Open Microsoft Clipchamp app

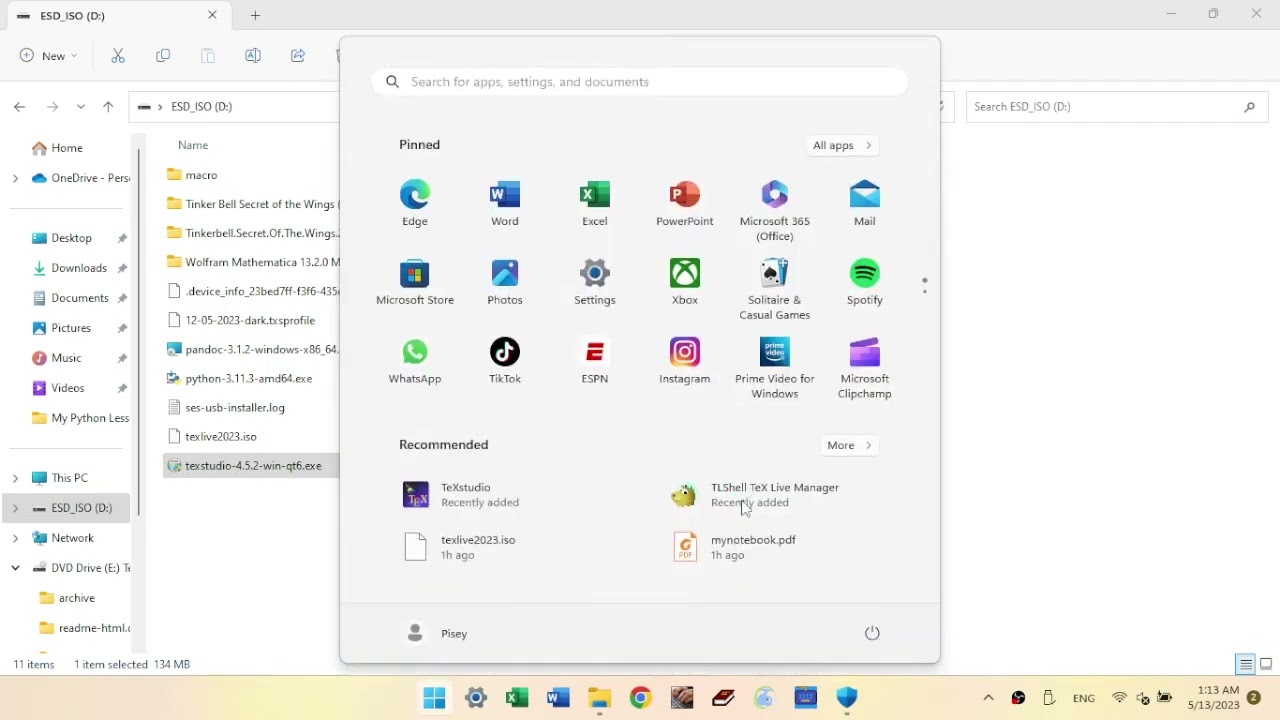(x=865, y=368)
